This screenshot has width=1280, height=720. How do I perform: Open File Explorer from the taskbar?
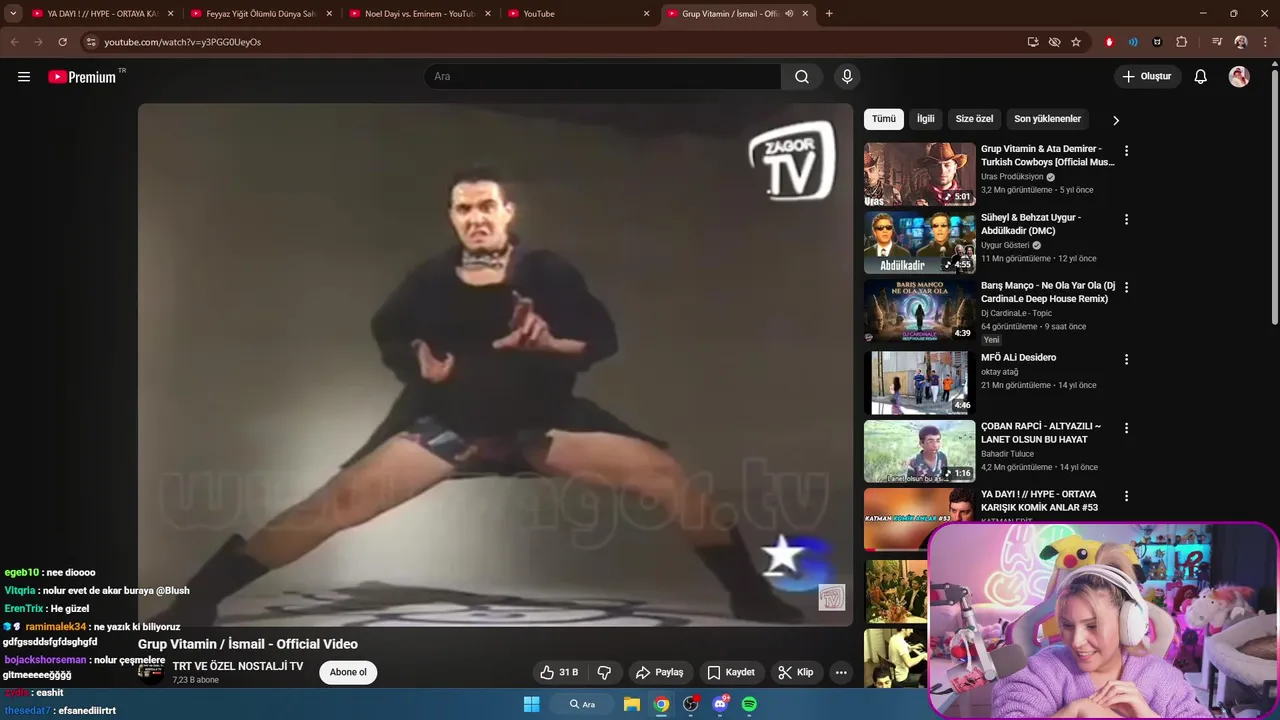[x=632, y=704]
